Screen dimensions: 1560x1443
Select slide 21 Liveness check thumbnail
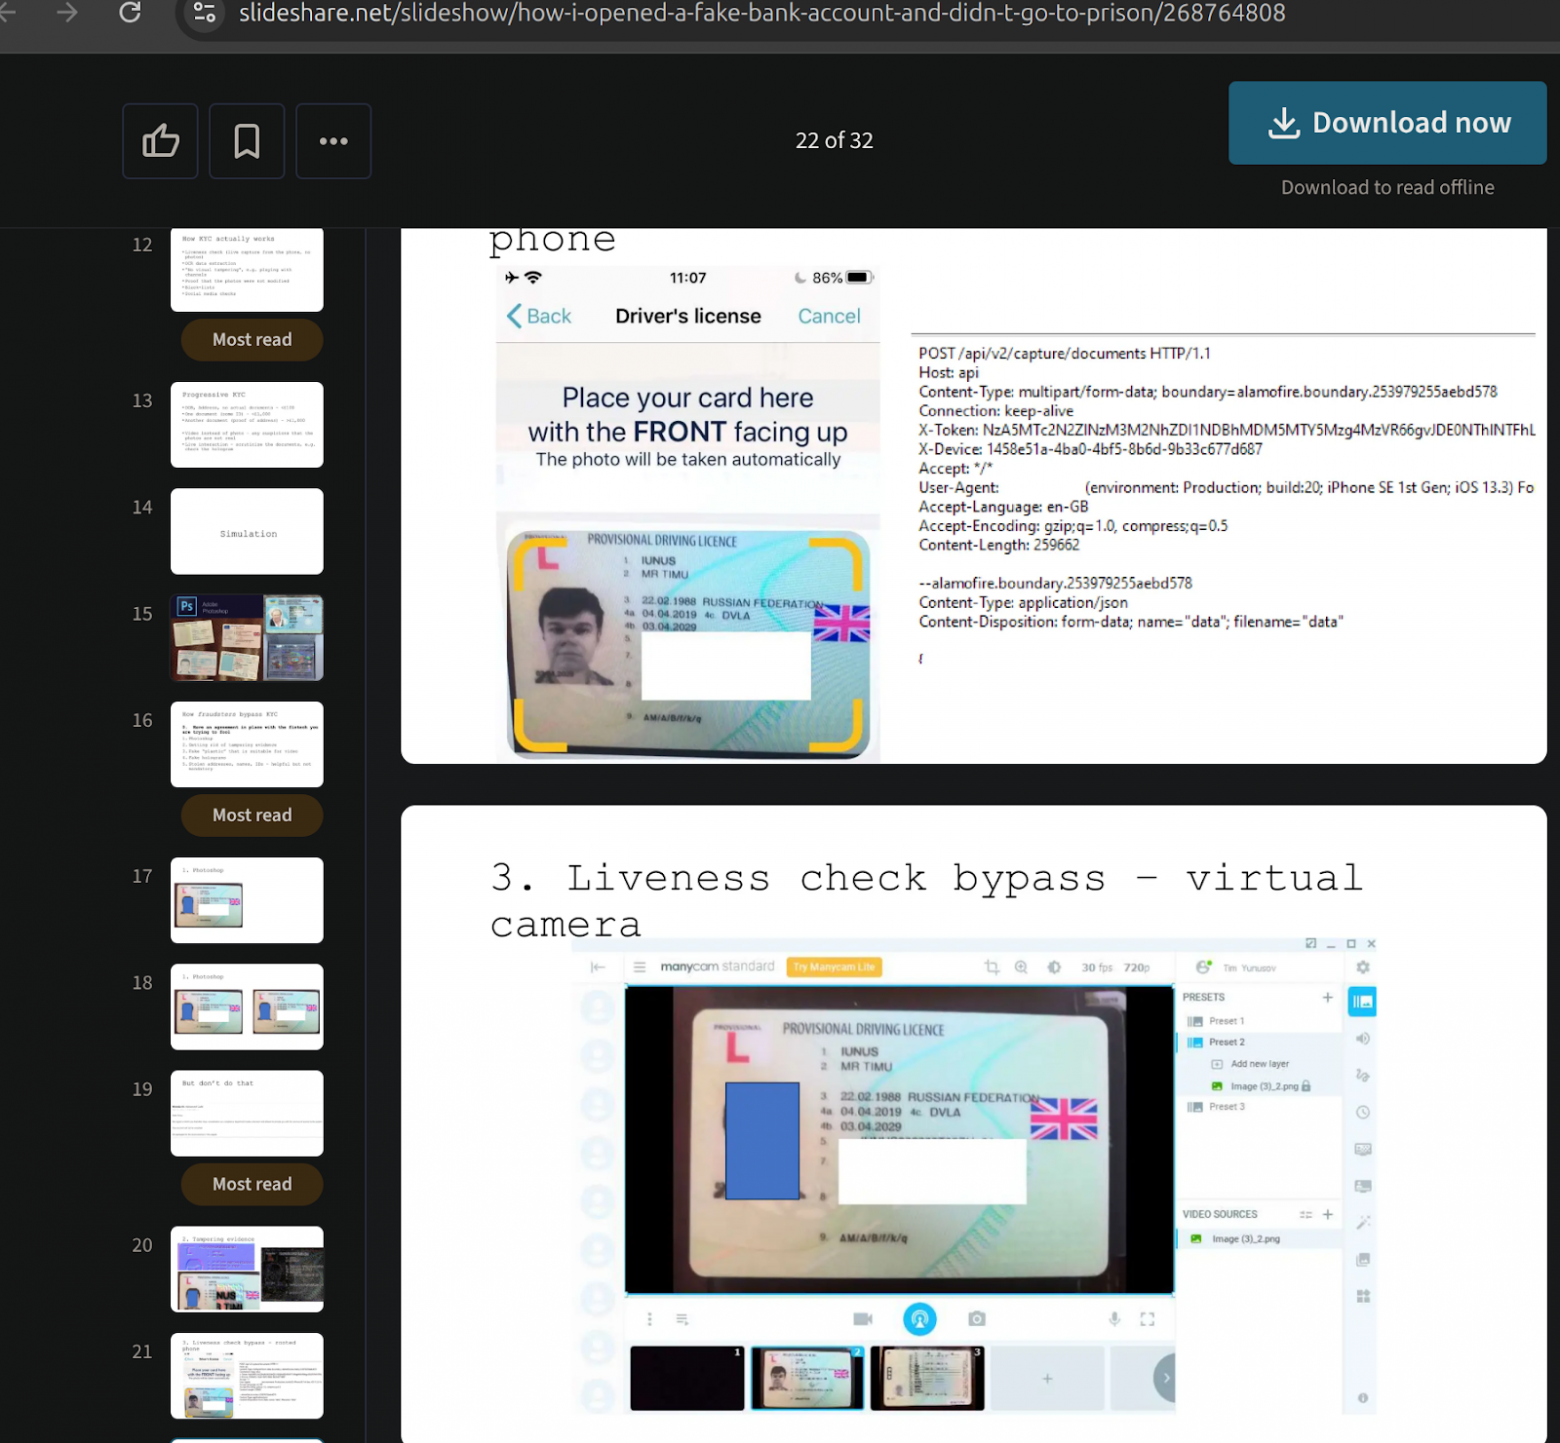[x=247, y=1375]
